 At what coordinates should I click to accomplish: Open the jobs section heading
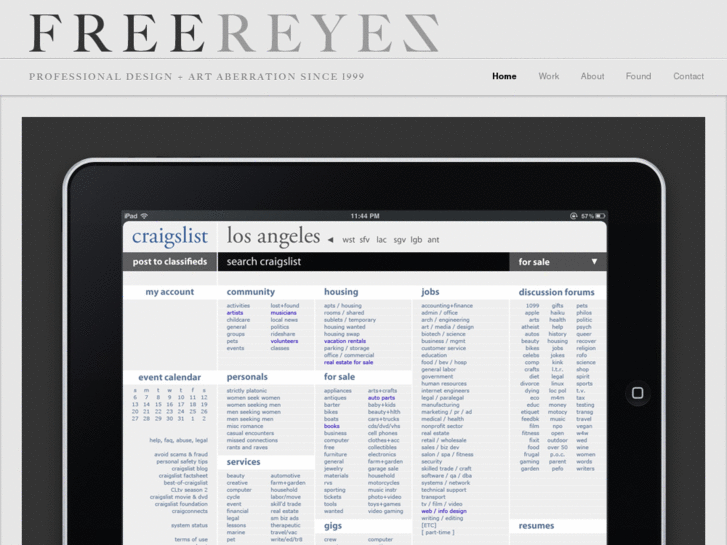430,292
